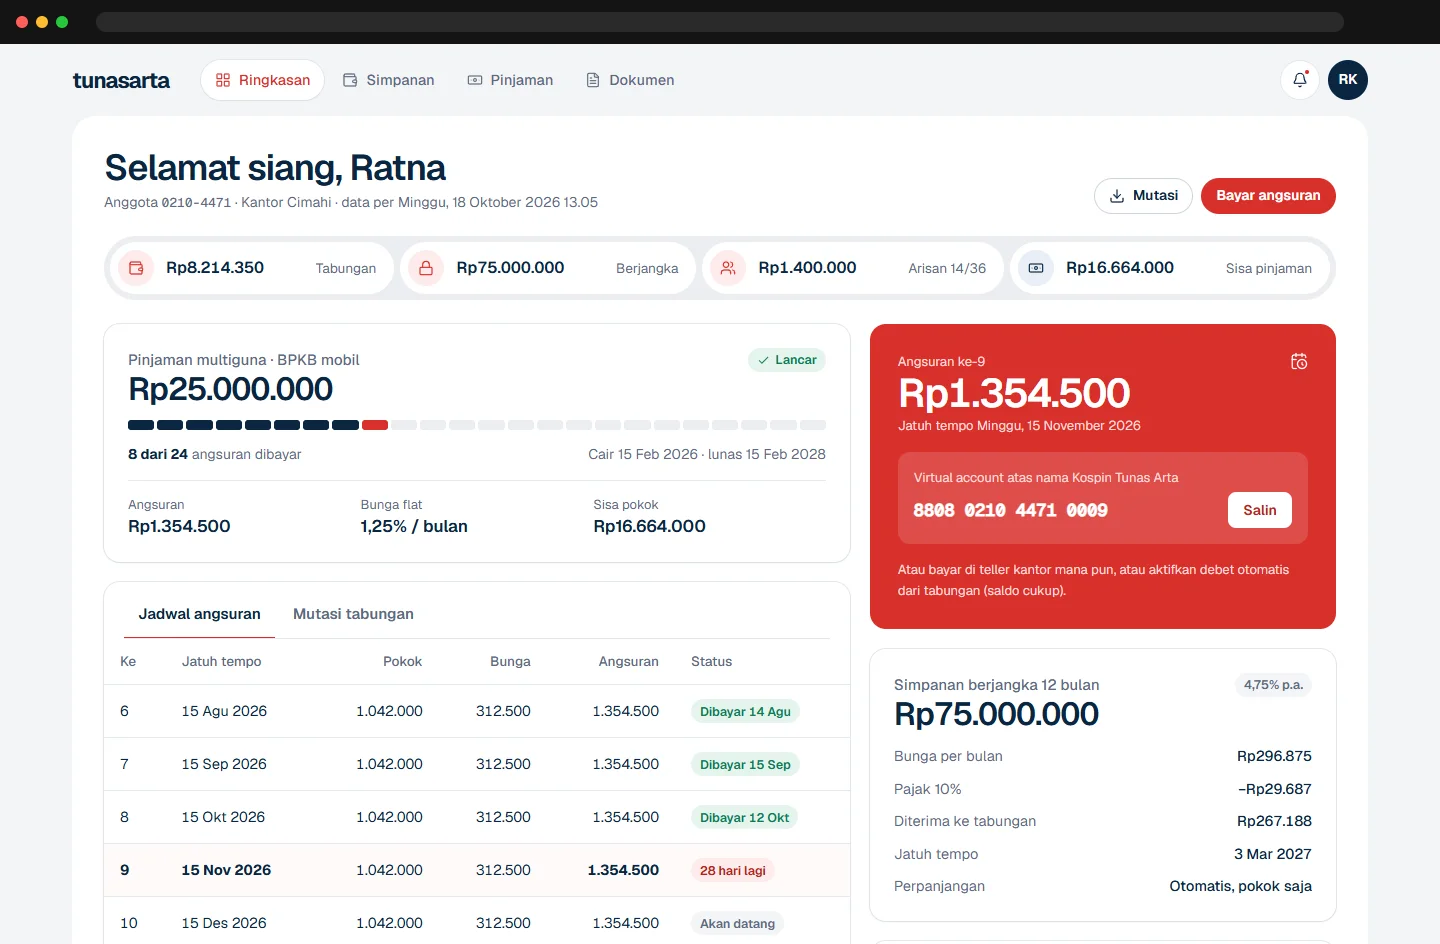Viewport: 1440px width, 944px height.
Task: Click the 15 Agu 2026 due date
Action: tap(224, 711)
